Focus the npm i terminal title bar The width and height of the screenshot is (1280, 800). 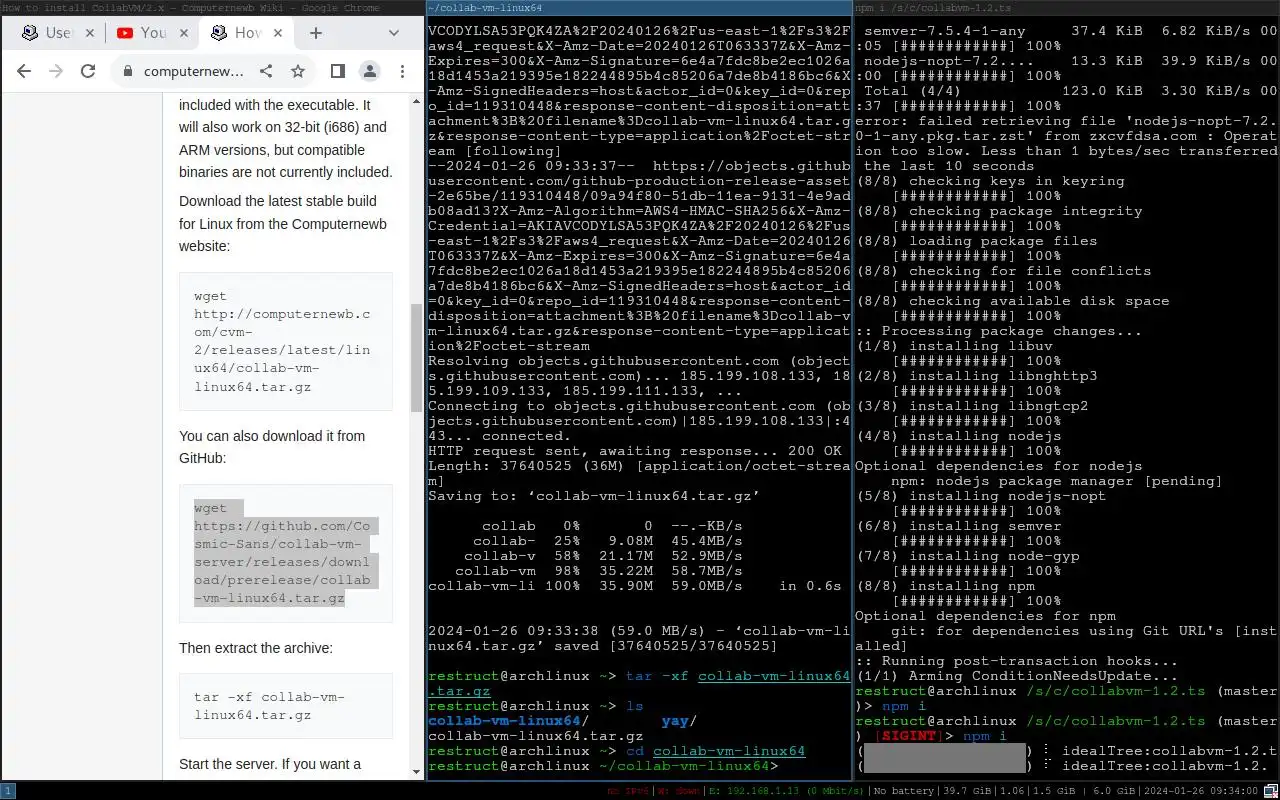click(x=1067, y=8)
